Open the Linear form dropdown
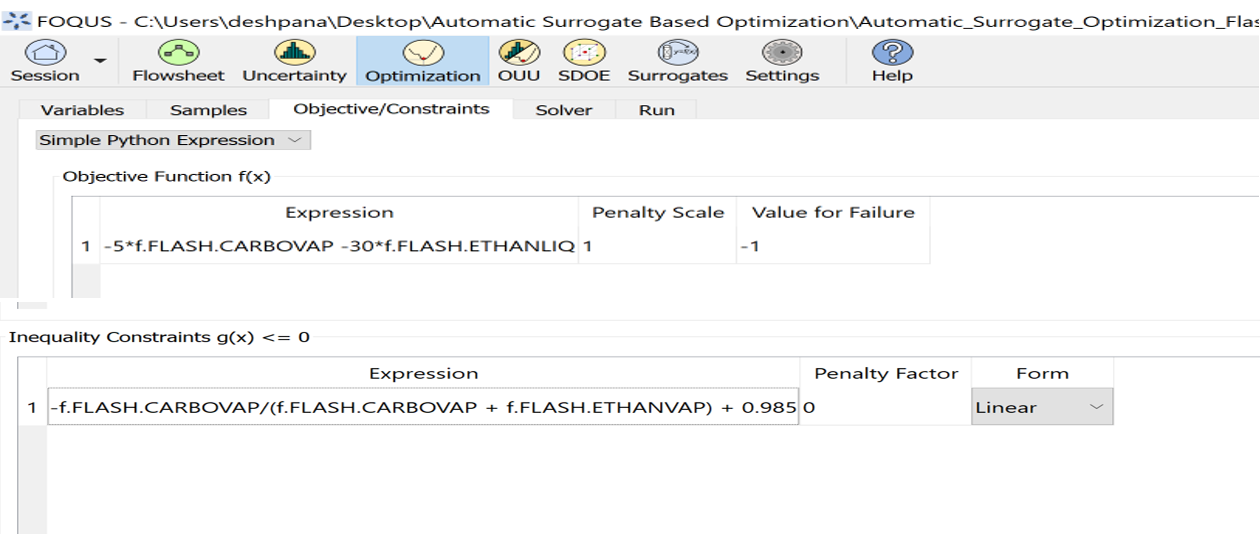 tap(1042, 407)
